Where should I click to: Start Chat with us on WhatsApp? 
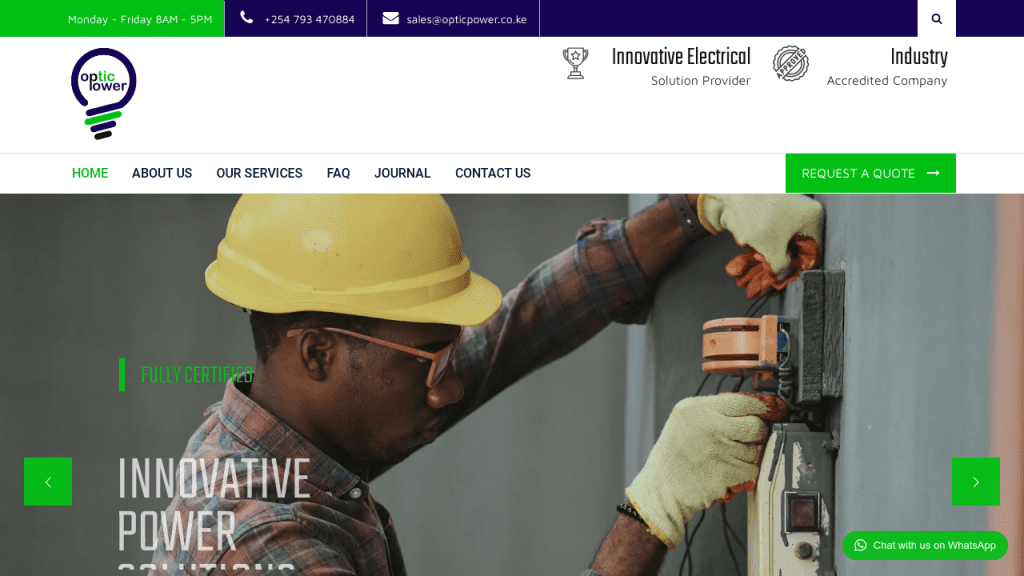coord(925,545)
